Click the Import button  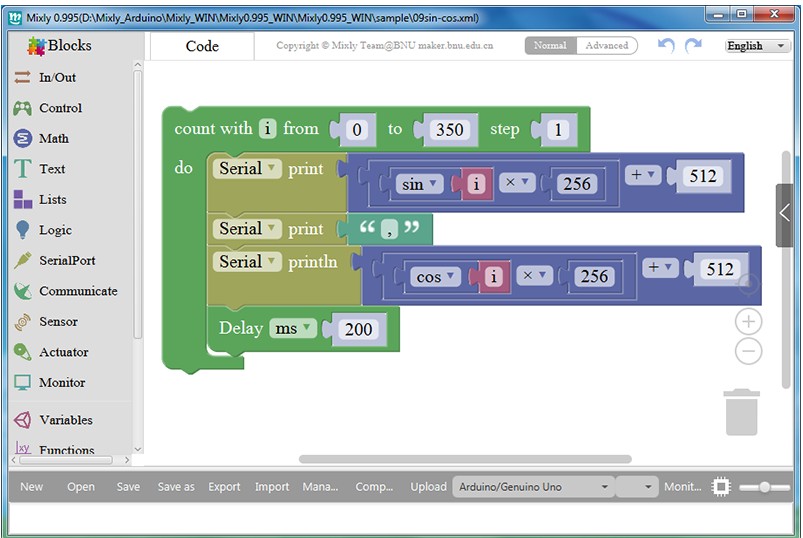pyautogui.click(x=272, y=487)
